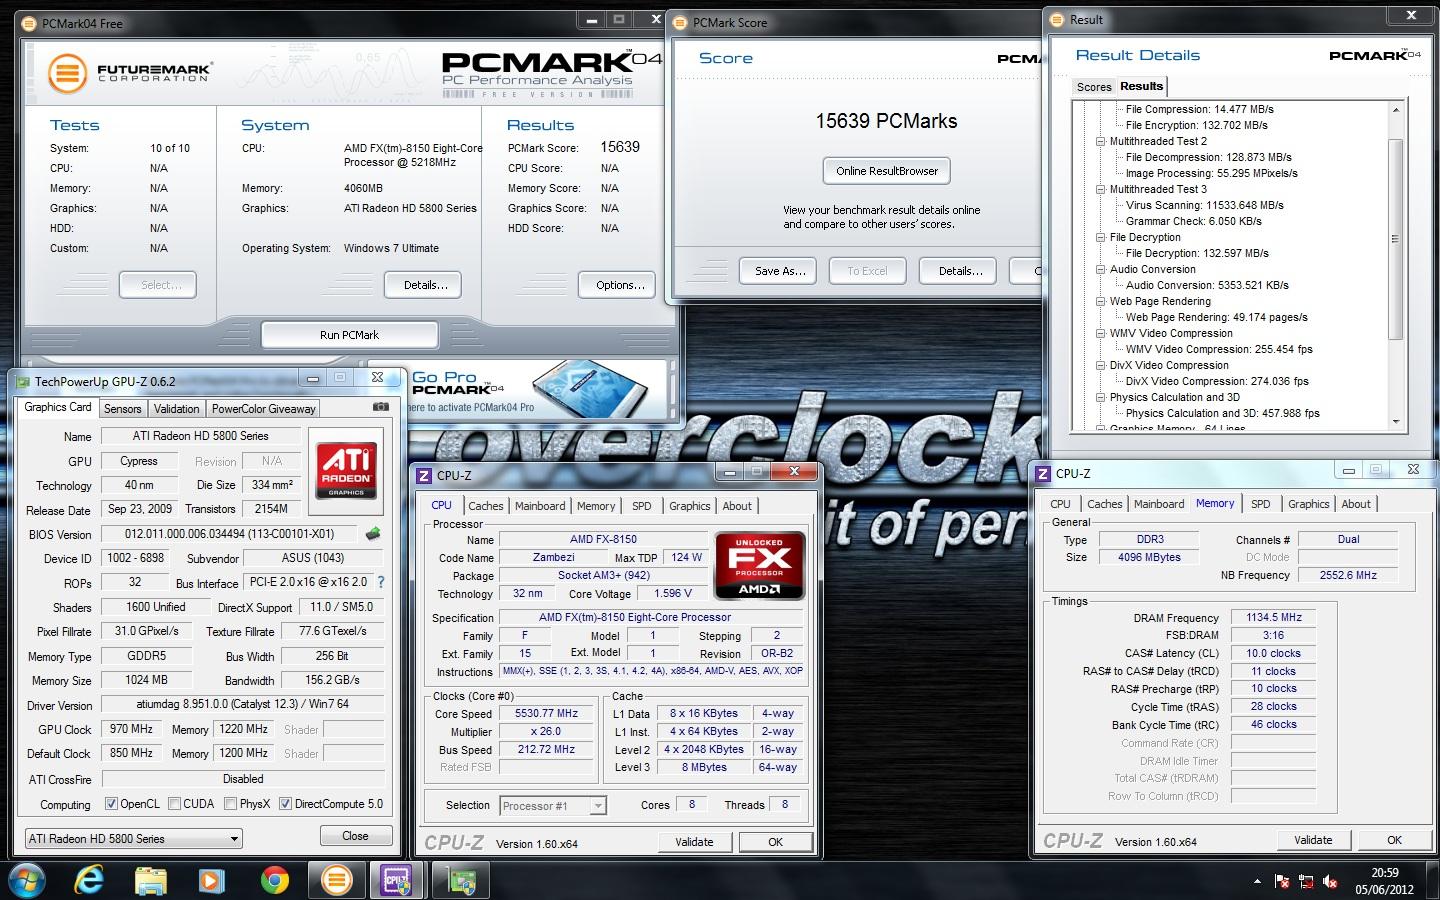Click Save As in PCMark Score window
Image resolution: width=1440 pixels, height=900 pixels.
tap(780, 271)
